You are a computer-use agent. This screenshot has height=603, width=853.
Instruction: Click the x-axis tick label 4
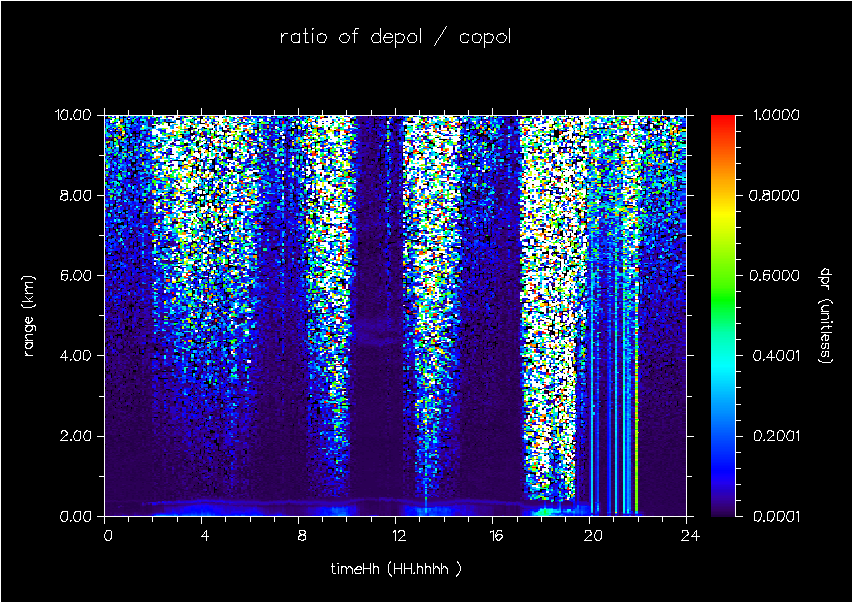coord(205,536)
